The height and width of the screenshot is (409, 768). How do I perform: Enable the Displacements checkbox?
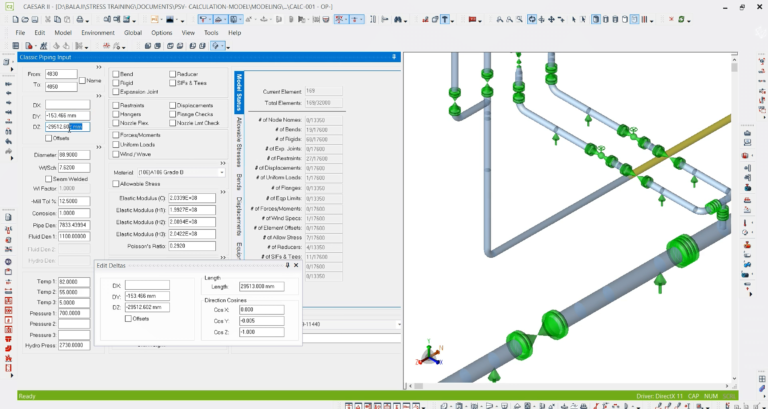pyautogui.click(x=172, y=105)
